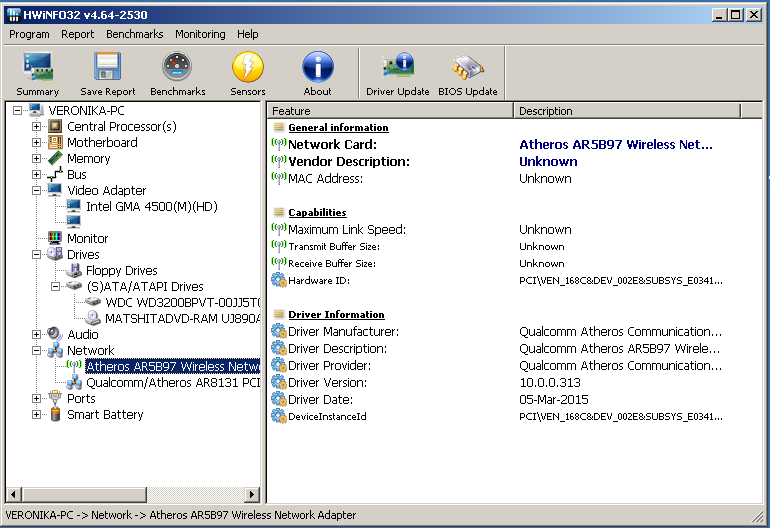Select the WDC WD3200BPVT drive entry
Viewport: 770px width, 528px height.
pyautogui.click(x=182, y=303)
